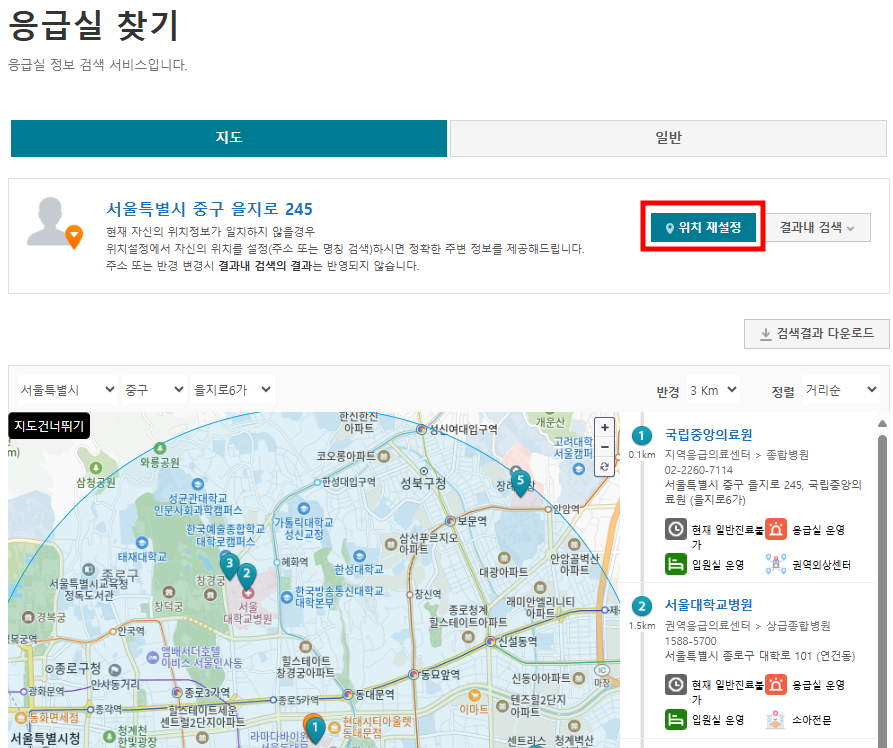Click phone number 1588-5700

point(690,641)
